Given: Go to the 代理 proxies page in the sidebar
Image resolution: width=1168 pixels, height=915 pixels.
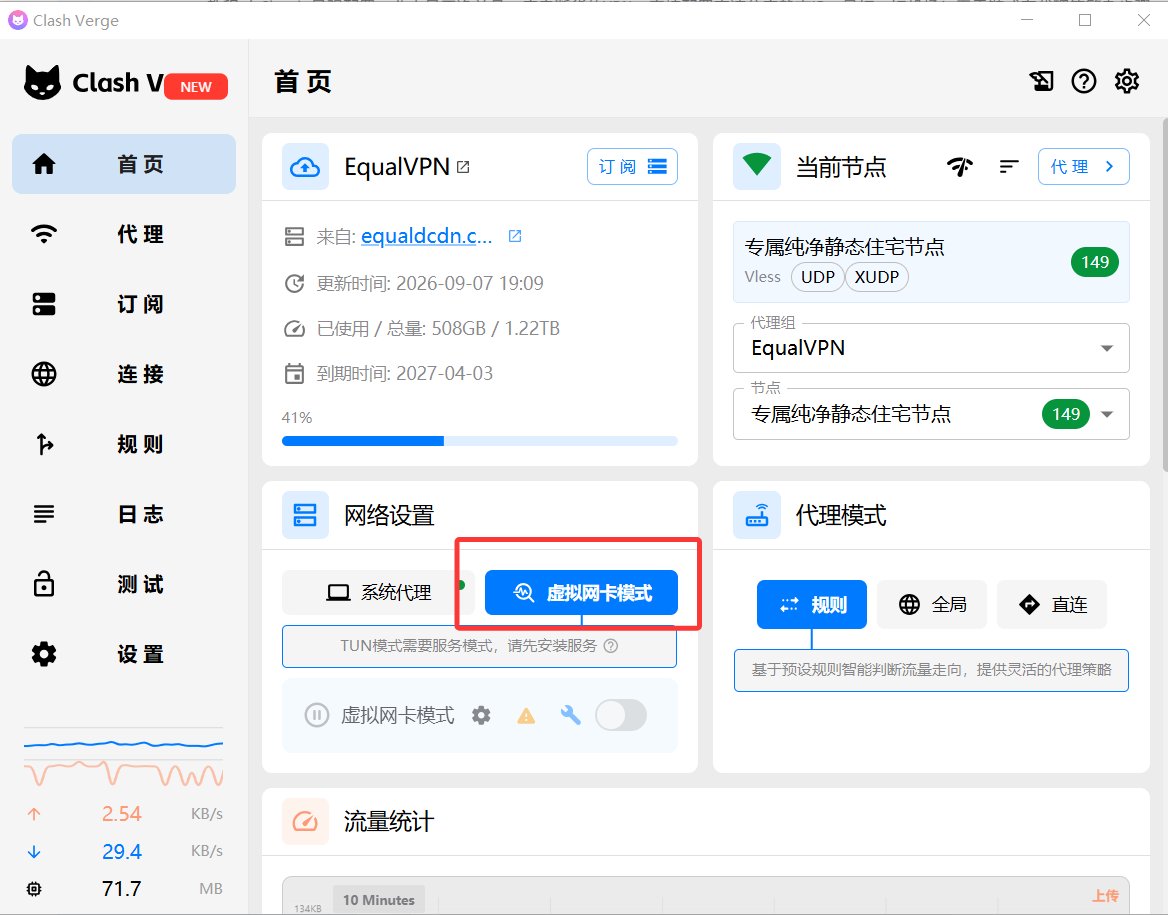Looking at the screenshot, I should point(124,234).
